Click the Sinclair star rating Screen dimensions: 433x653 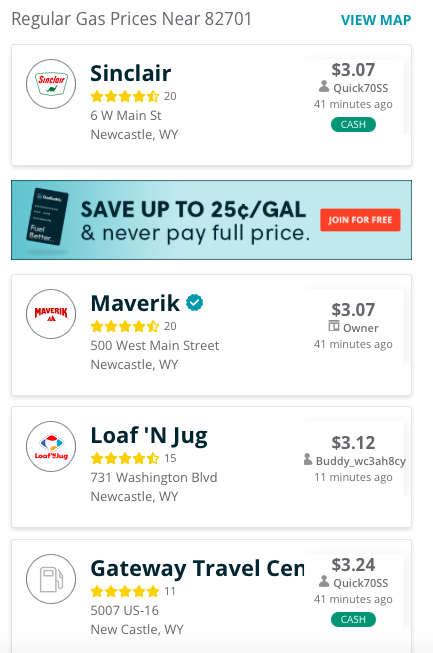point(125,96)
